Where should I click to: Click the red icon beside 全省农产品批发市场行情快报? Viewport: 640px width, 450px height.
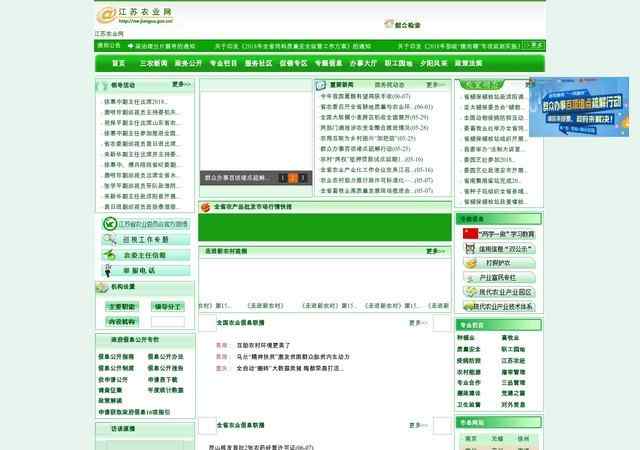click(205, 207)
